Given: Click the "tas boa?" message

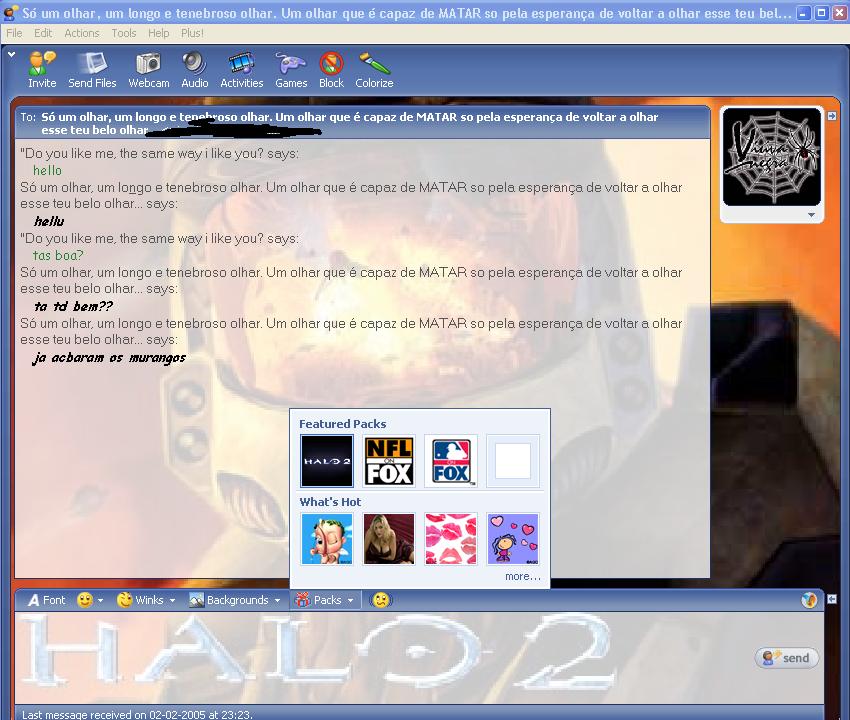Looking at the screenshot, I should click(x=59, y=255).
